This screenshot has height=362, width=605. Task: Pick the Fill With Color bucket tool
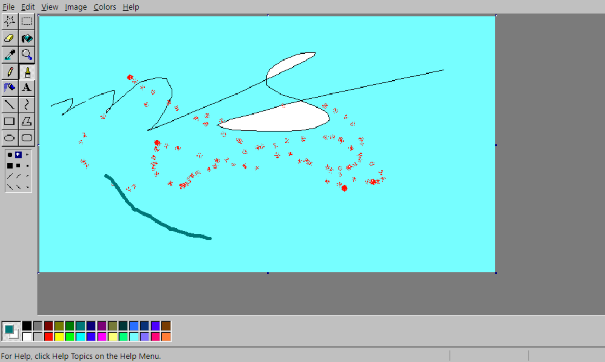coord(27,38)
